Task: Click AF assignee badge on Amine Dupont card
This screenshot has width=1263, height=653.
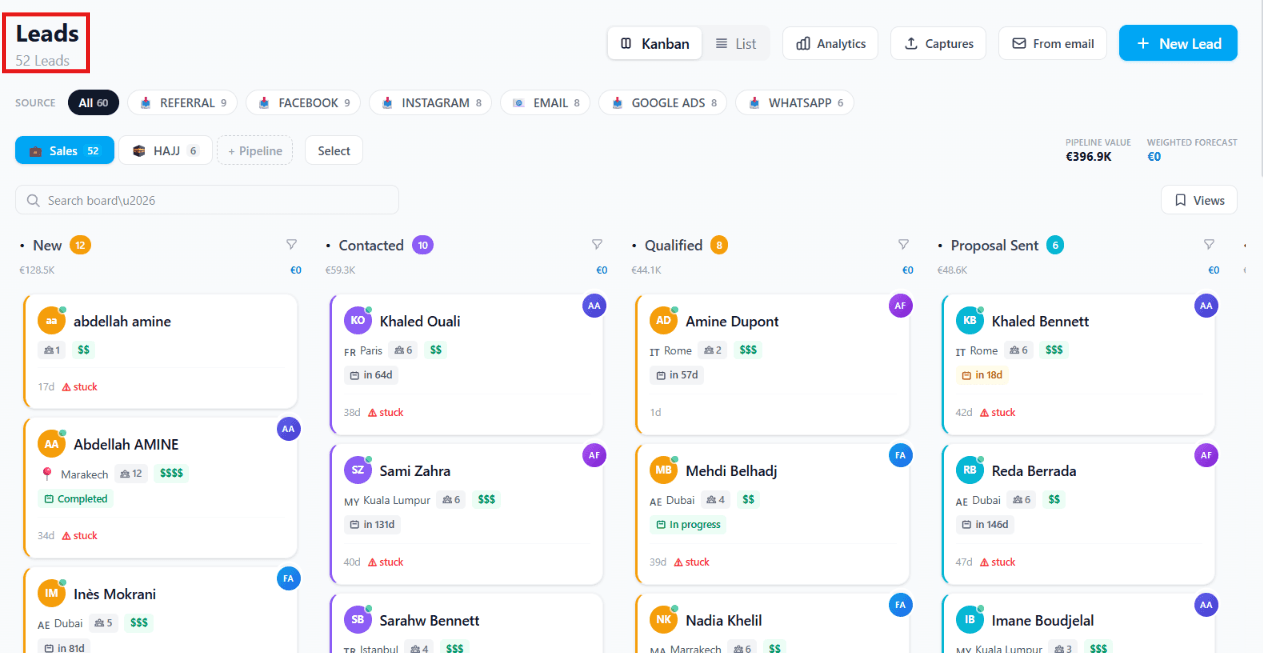Action: pos(901,306)
